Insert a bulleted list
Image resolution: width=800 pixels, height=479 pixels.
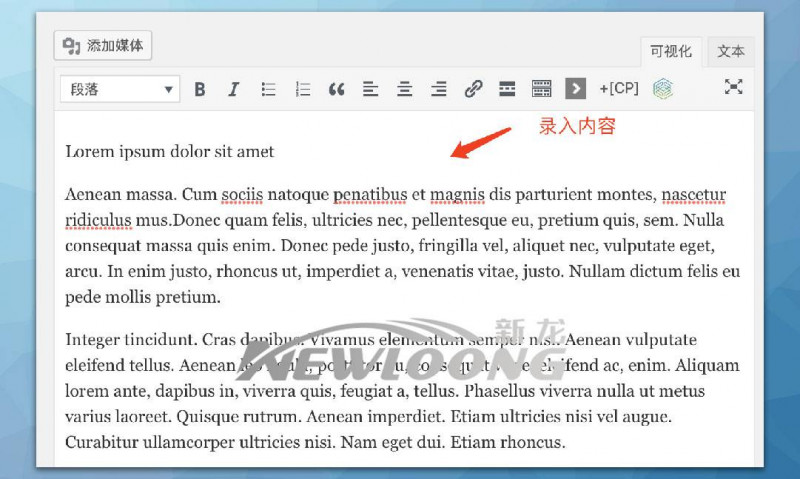coord(268,89)
